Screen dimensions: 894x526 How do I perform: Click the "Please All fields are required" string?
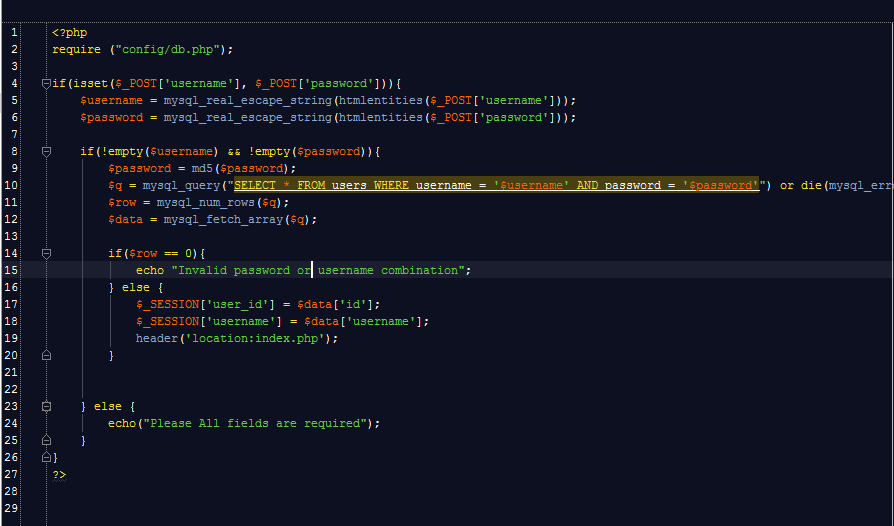coord(255,423)
